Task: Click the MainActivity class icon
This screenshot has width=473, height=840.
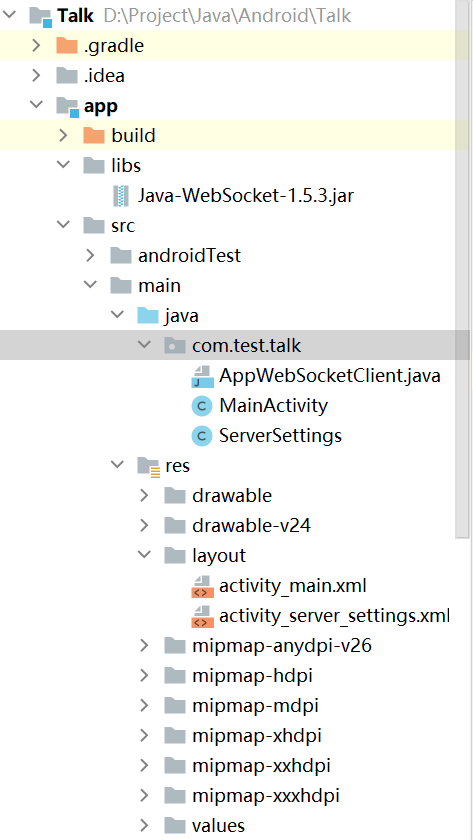Action: pyautogui.click(x=202, y=406)
